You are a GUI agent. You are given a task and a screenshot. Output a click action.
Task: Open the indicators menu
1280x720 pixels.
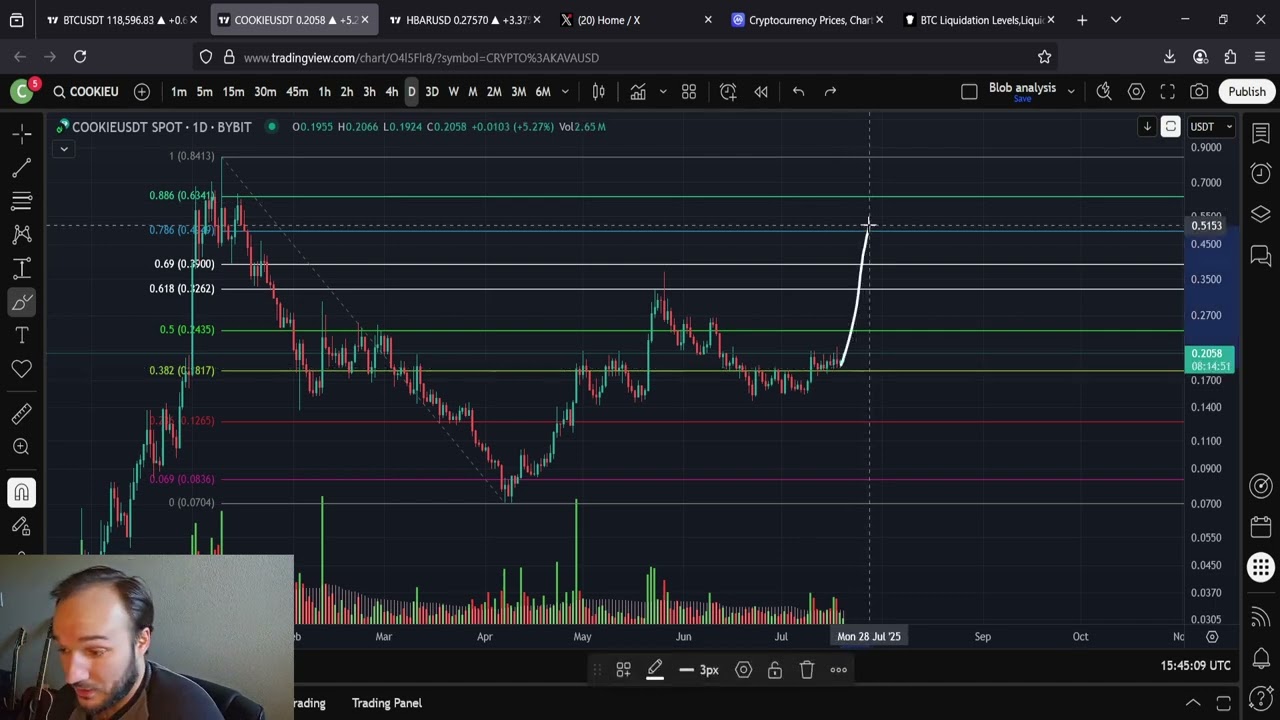point(638,92)
